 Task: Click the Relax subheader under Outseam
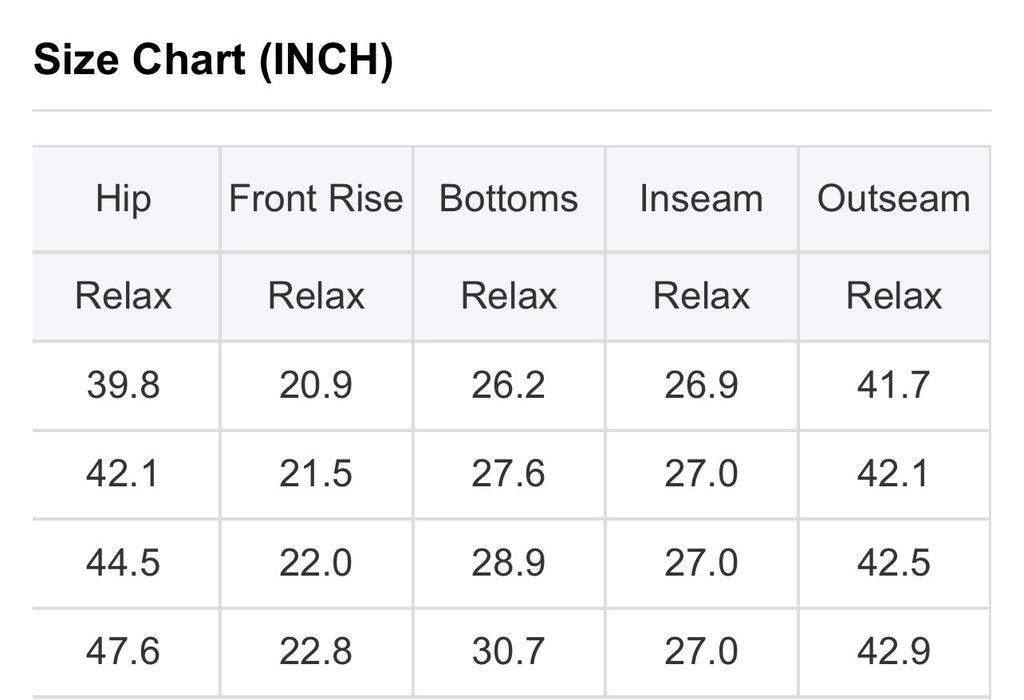894,296
